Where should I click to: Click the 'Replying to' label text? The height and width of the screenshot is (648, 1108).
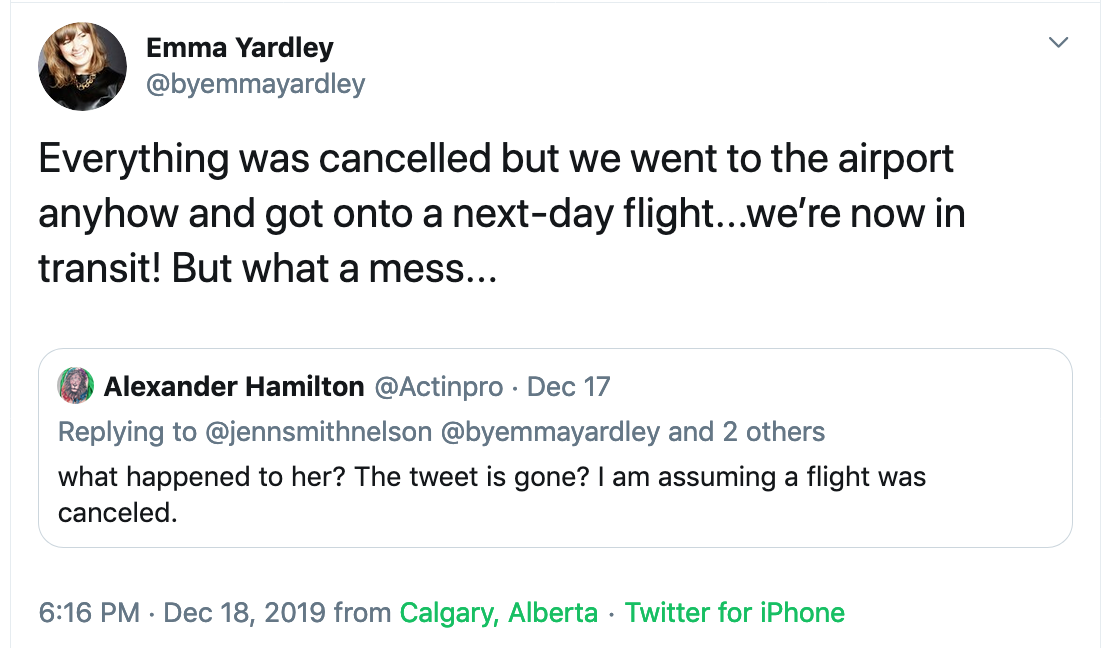tap(127, 432)
